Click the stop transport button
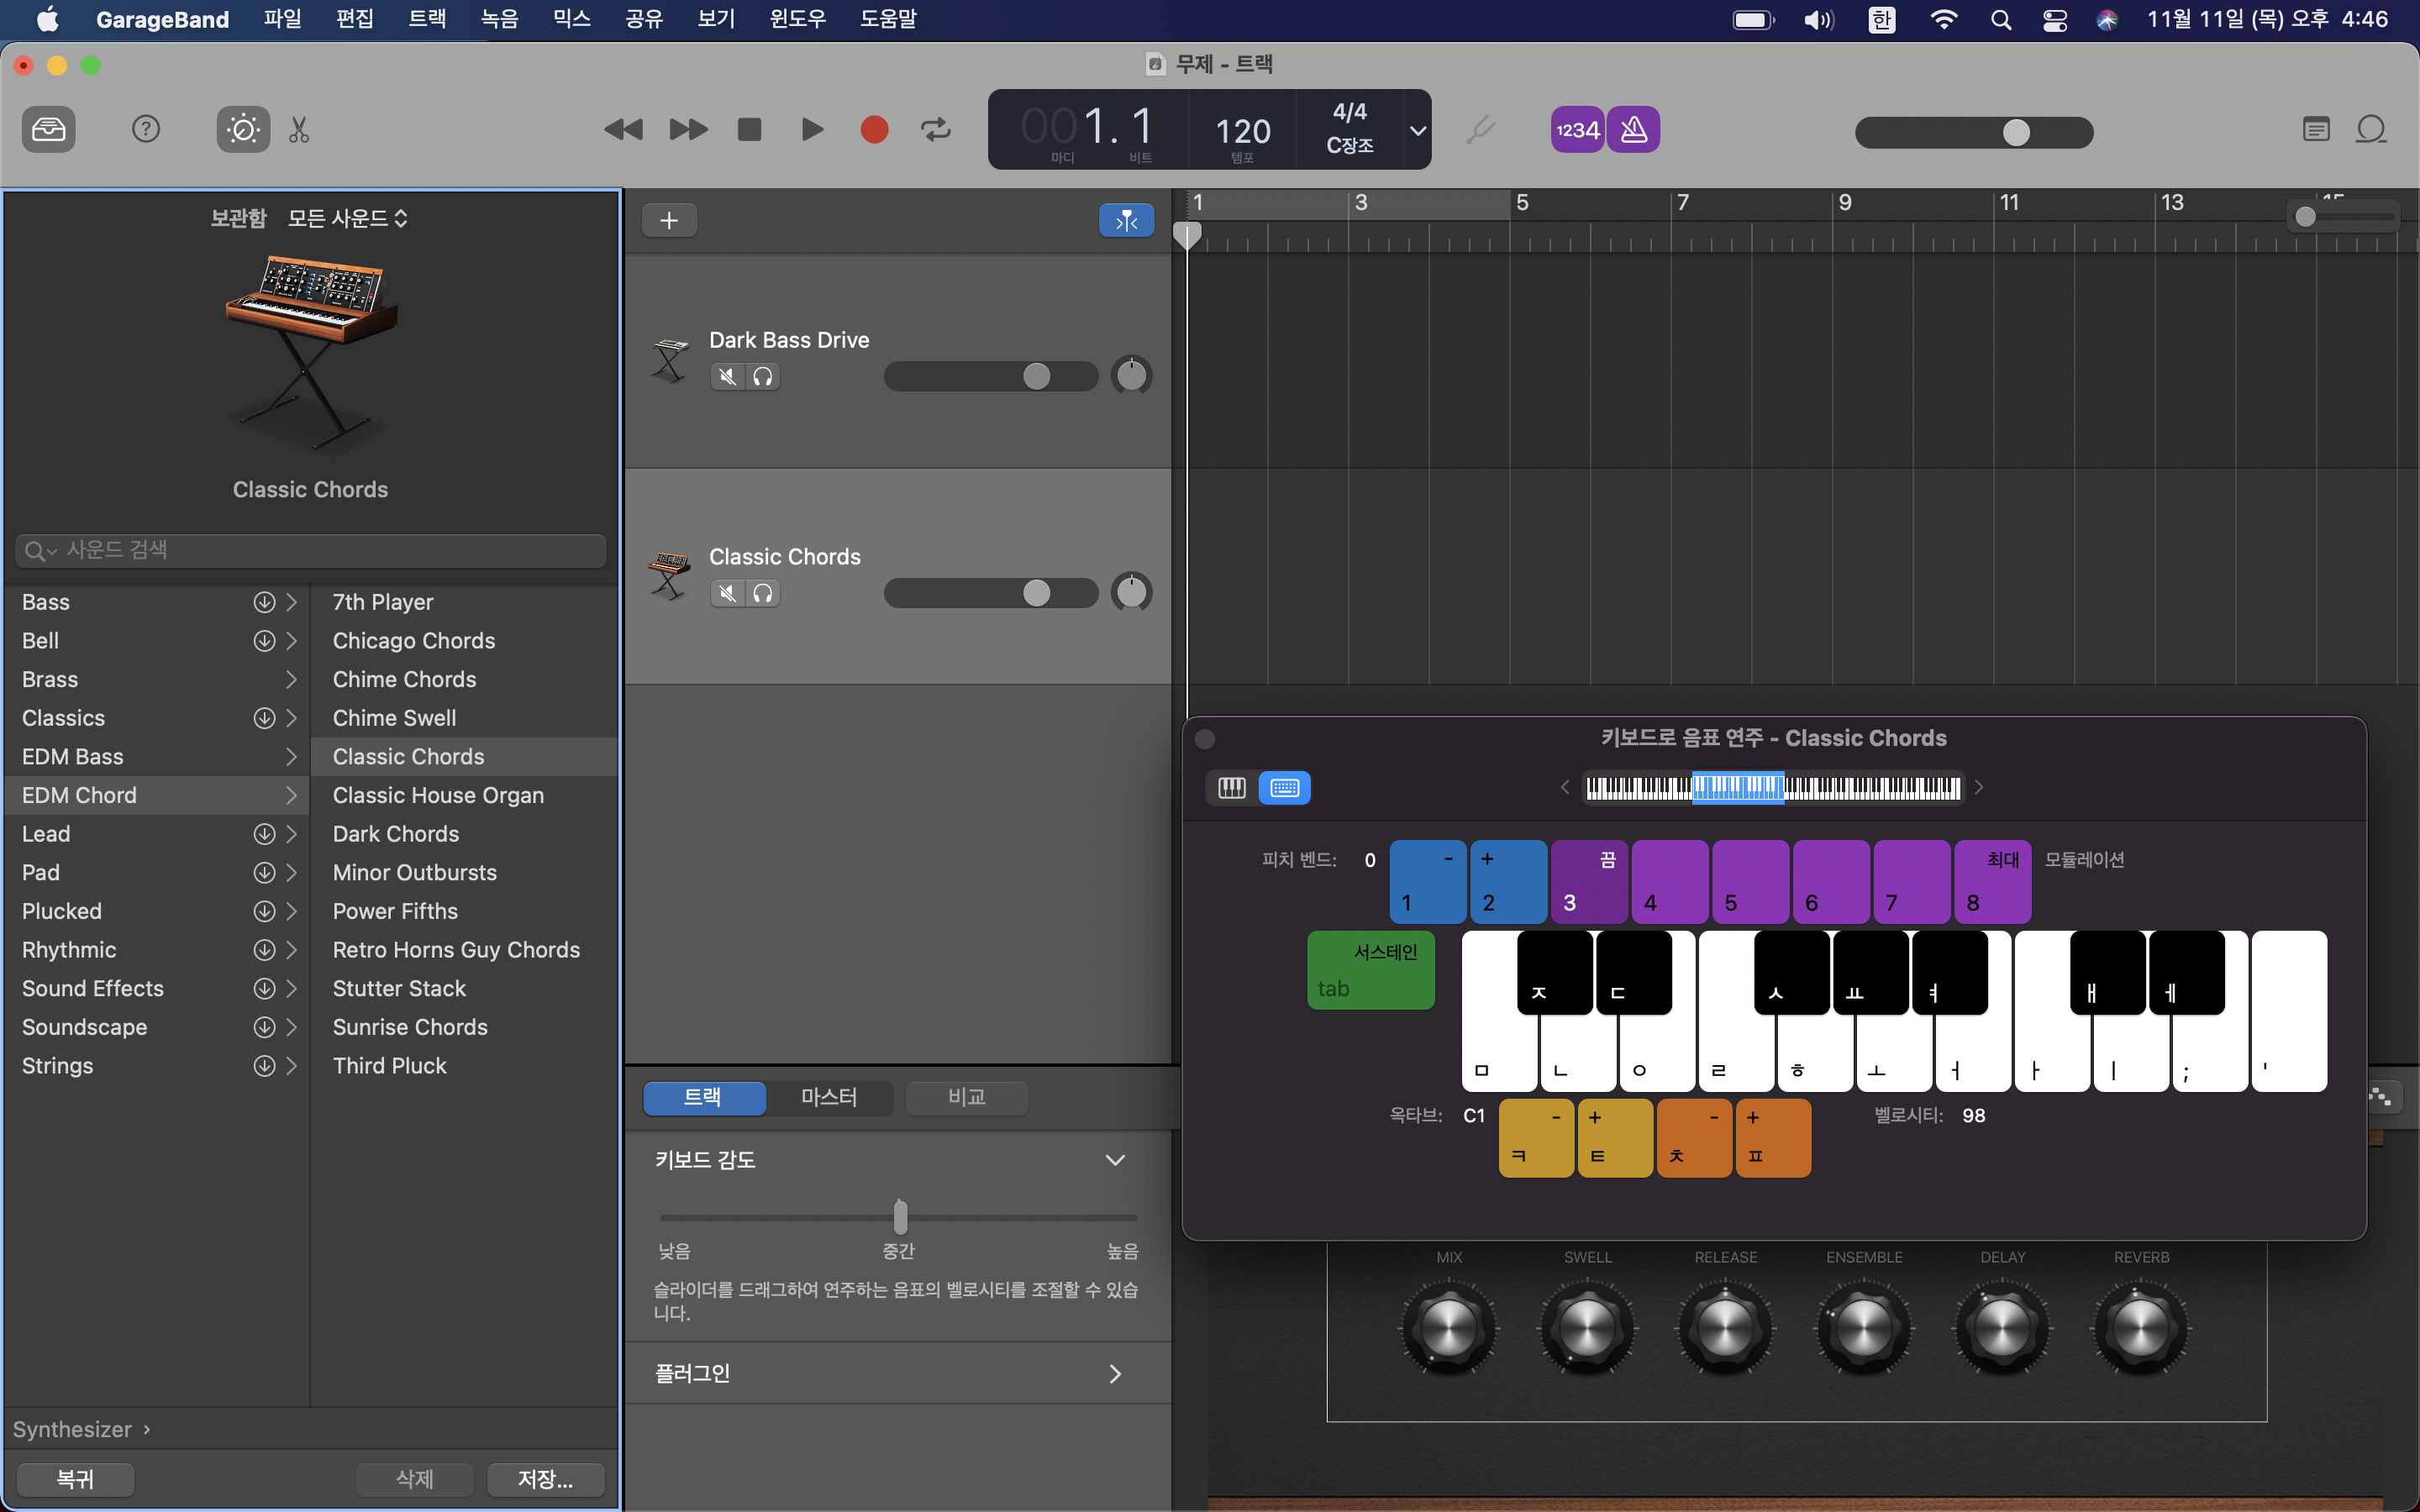The image size is (2420, 1512). pyautogui.click(x=749, y=130)
